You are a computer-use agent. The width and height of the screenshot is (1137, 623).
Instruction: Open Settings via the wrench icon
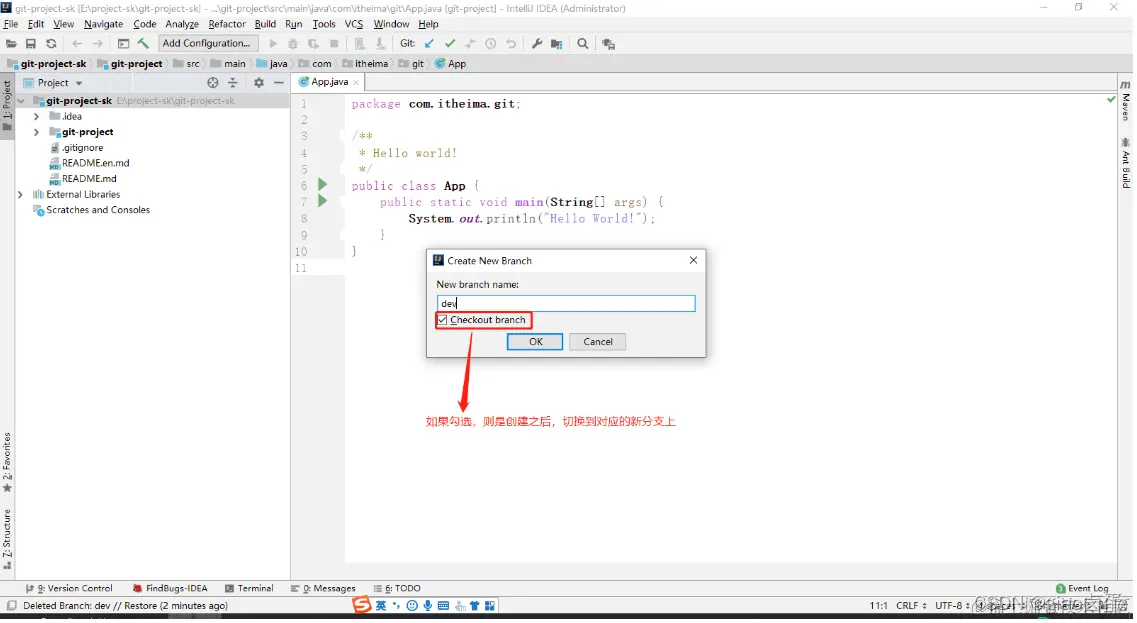click(537, 44)
